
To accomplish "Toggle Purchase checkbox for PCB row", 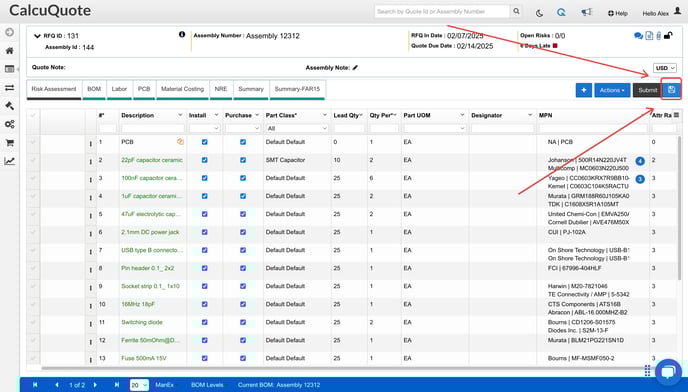I will [x=243, y=142].
